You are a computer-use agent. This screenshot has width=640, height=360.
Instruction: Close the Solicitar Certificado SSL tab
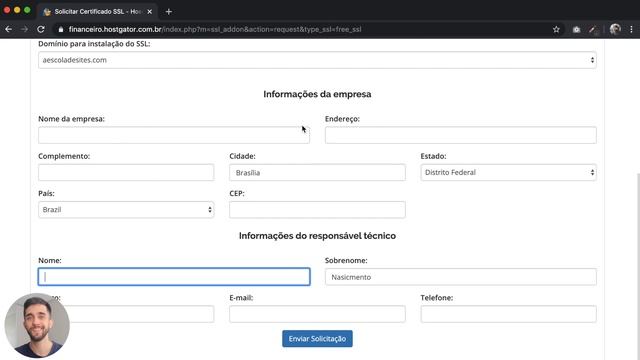tap(149, 11)
